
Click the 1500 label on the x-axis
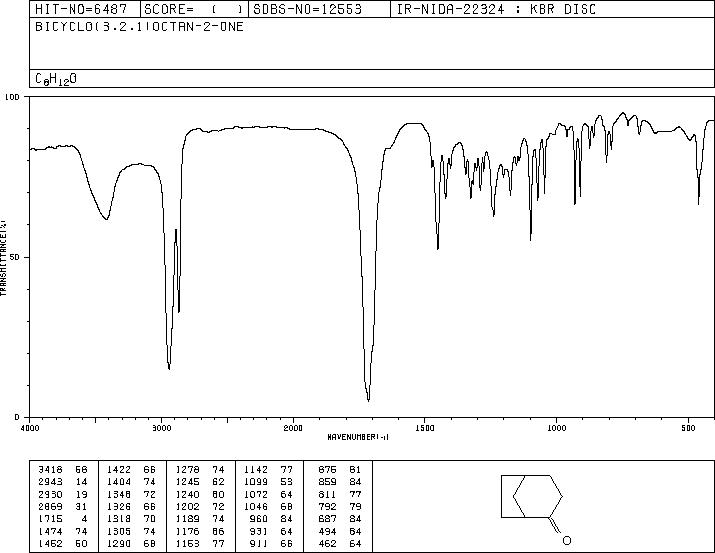[425, 428]
